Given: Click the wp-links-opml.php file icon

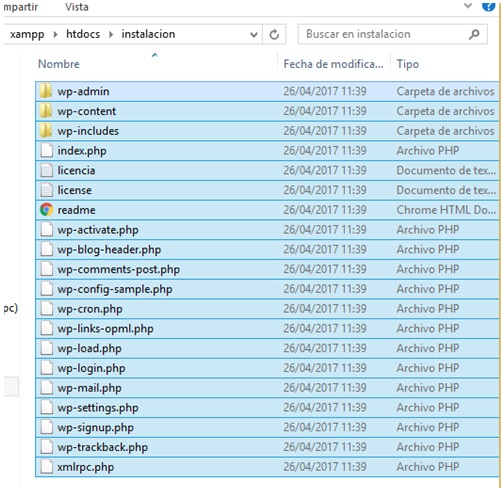Looking at the screenshot, I should tap(46, 328).
